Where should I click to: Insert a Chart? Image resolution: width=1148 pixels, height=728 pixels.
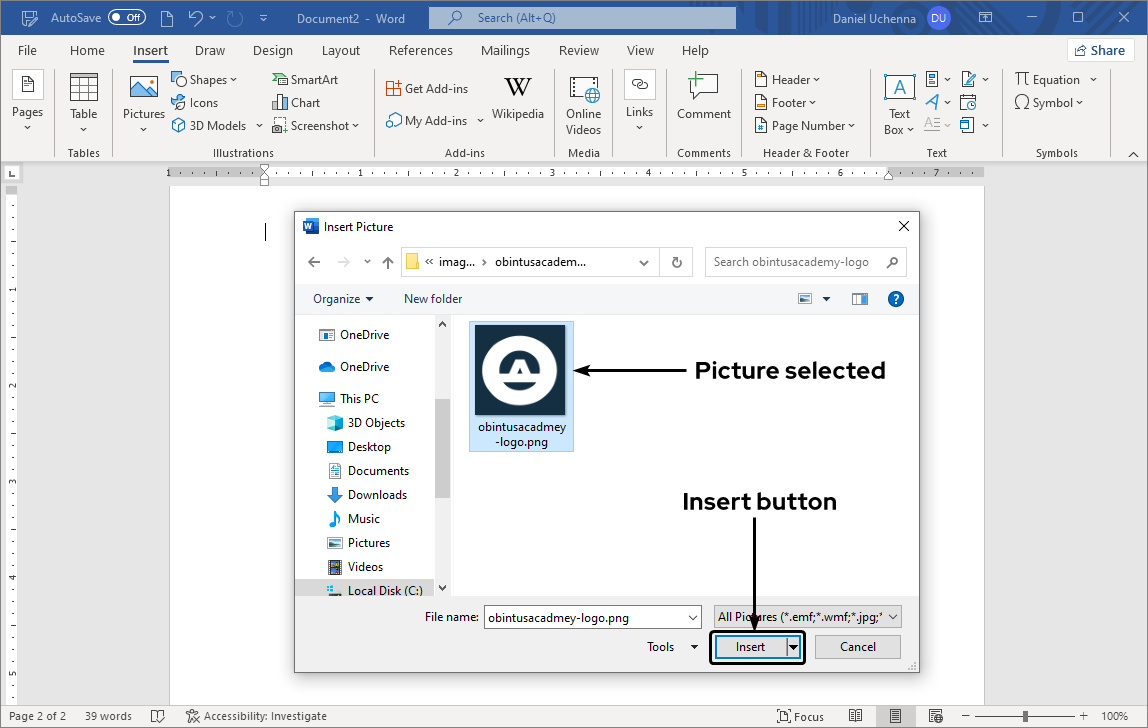coord(295,102)
